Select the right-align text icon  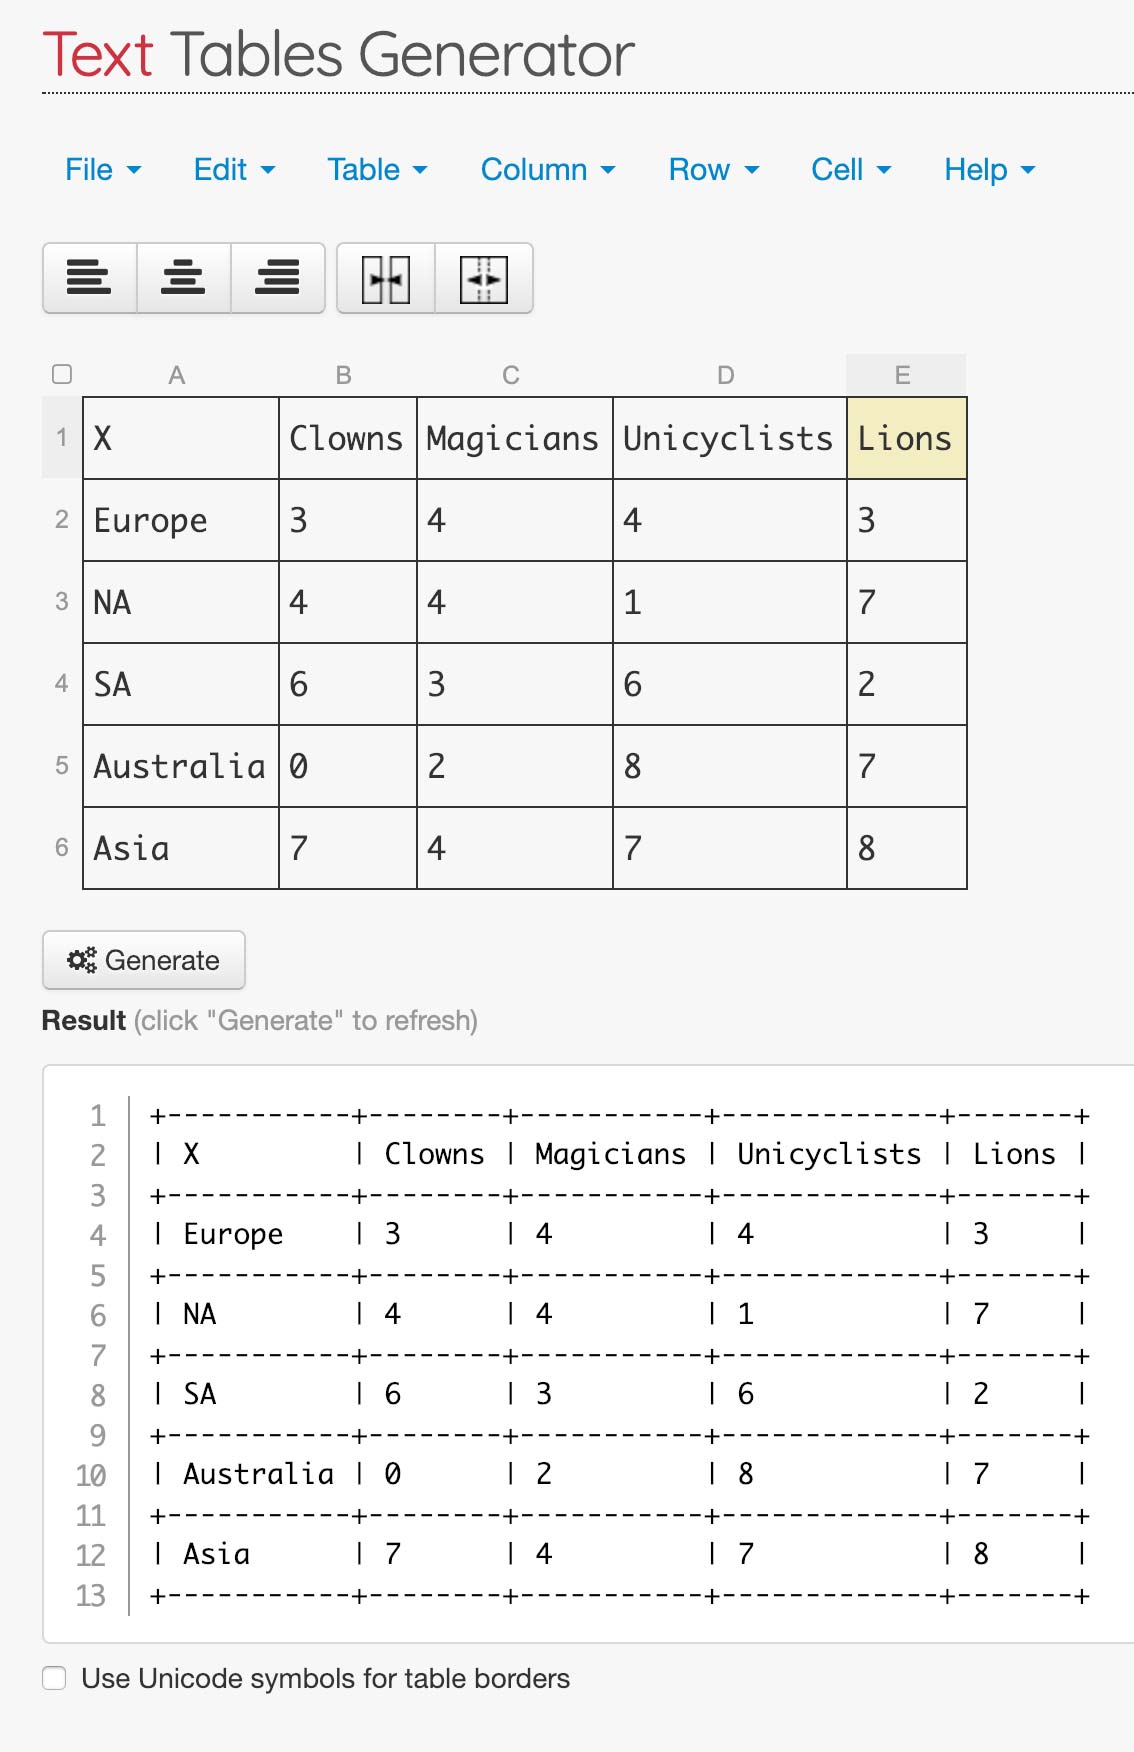[278, 279]
